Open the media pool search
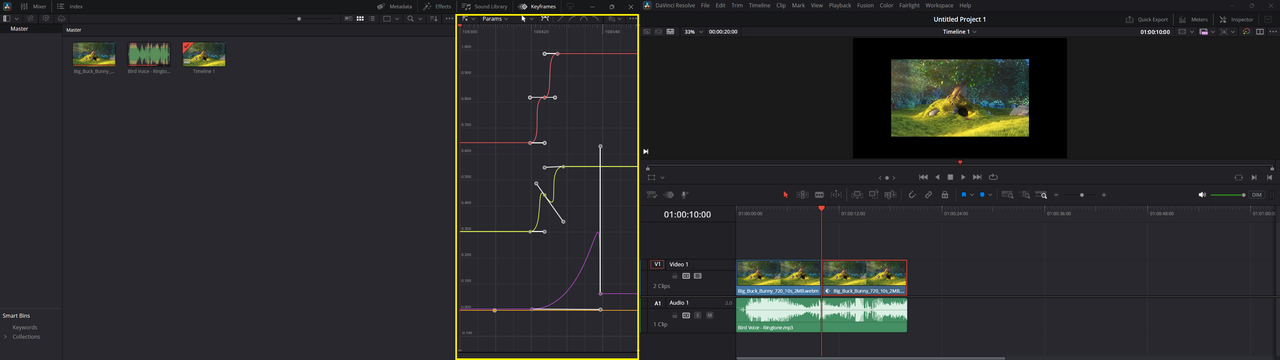Image resolution: width=1280 pixels, height=360 pixels. tap(410, 19)
